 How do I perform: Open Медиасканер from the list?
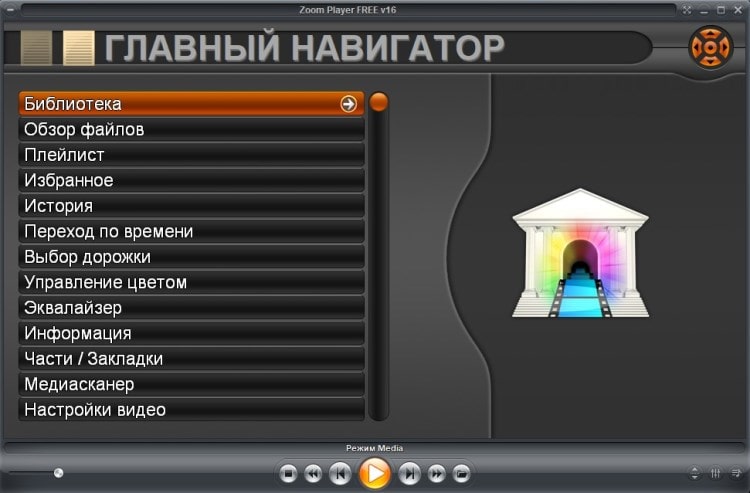(x=191, y=384)
